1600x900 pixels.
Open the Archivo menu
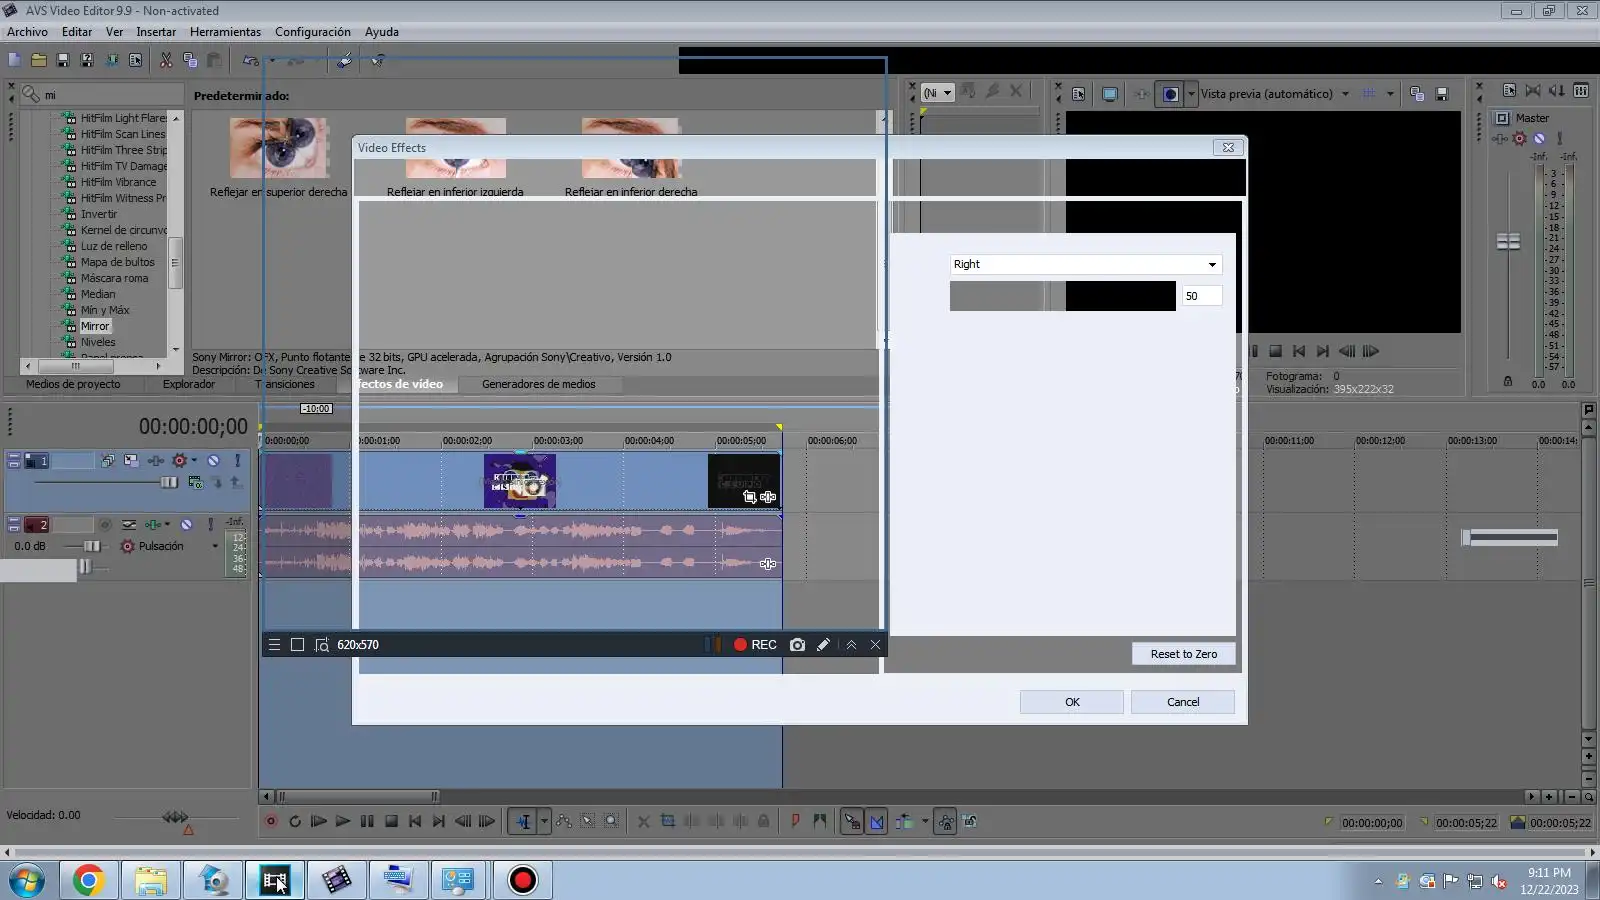point(27,32)
